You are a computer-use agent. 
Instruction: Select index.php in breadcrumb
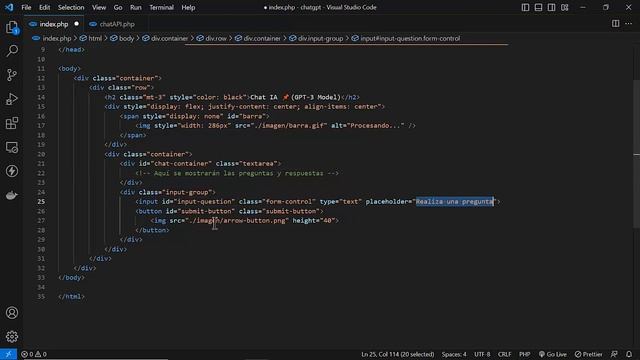56,38
